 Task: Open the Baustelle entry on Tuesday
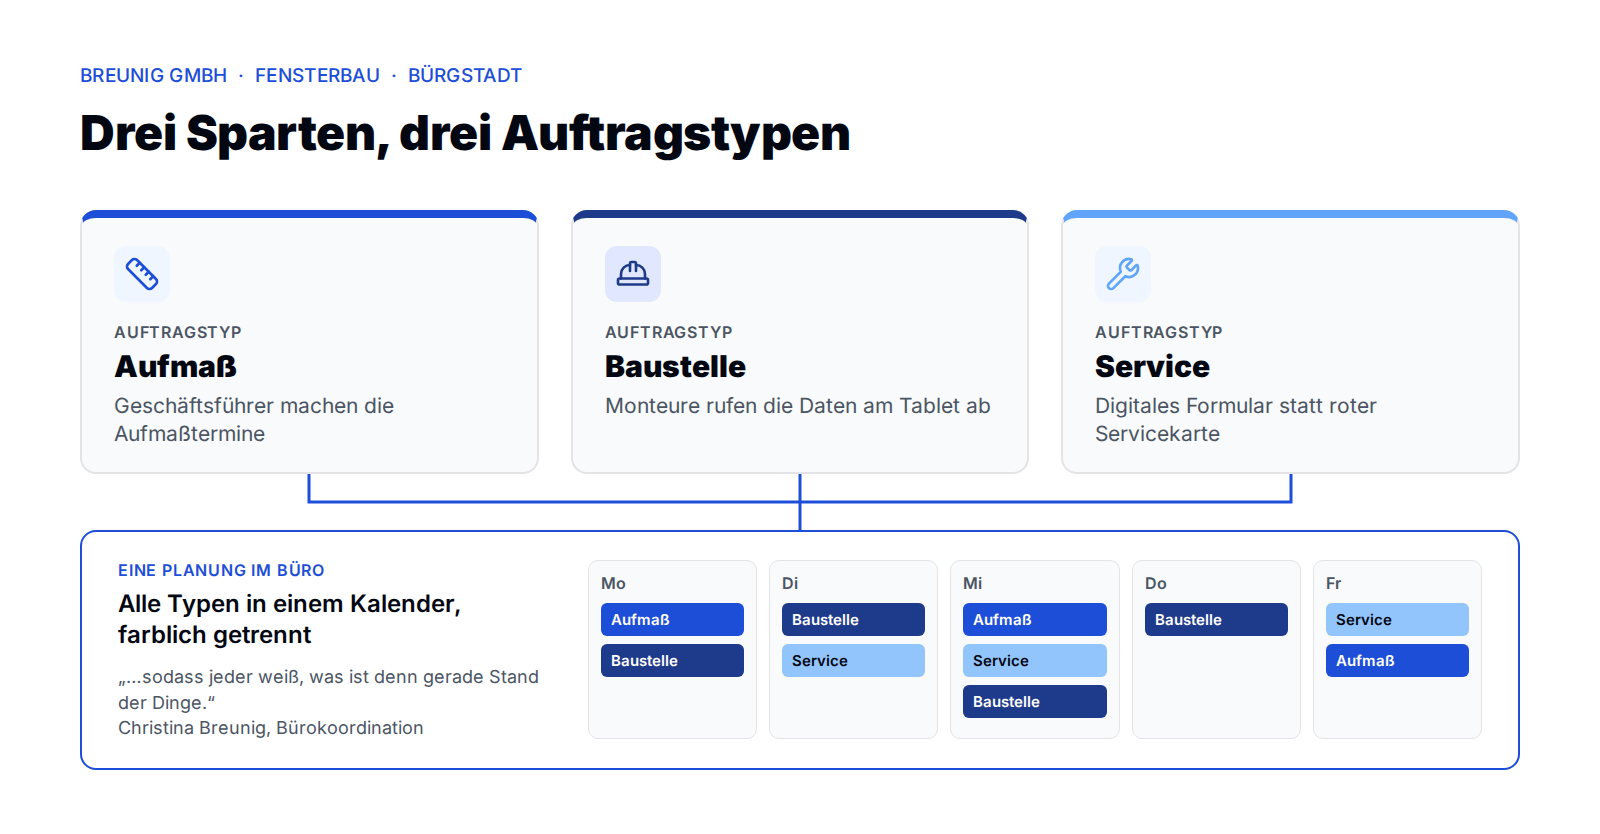(x=853, y=620)
